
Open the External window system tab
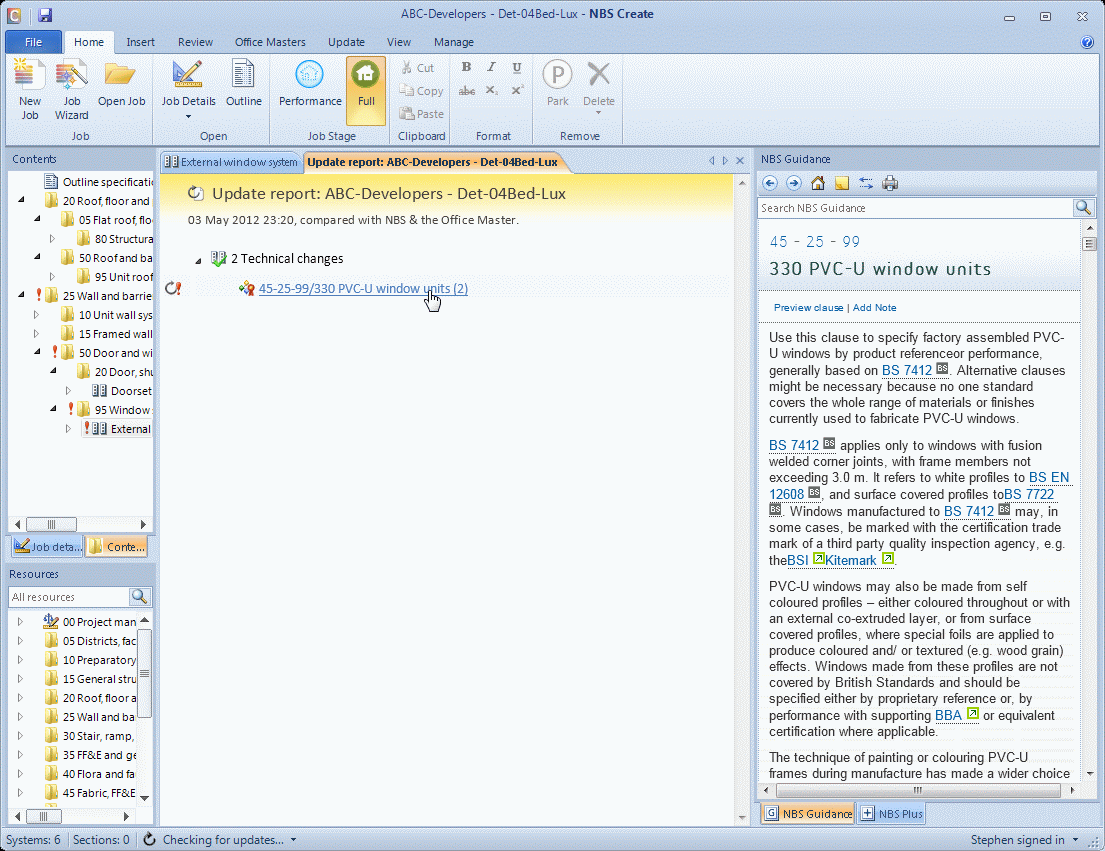click(x=230, y=161)
